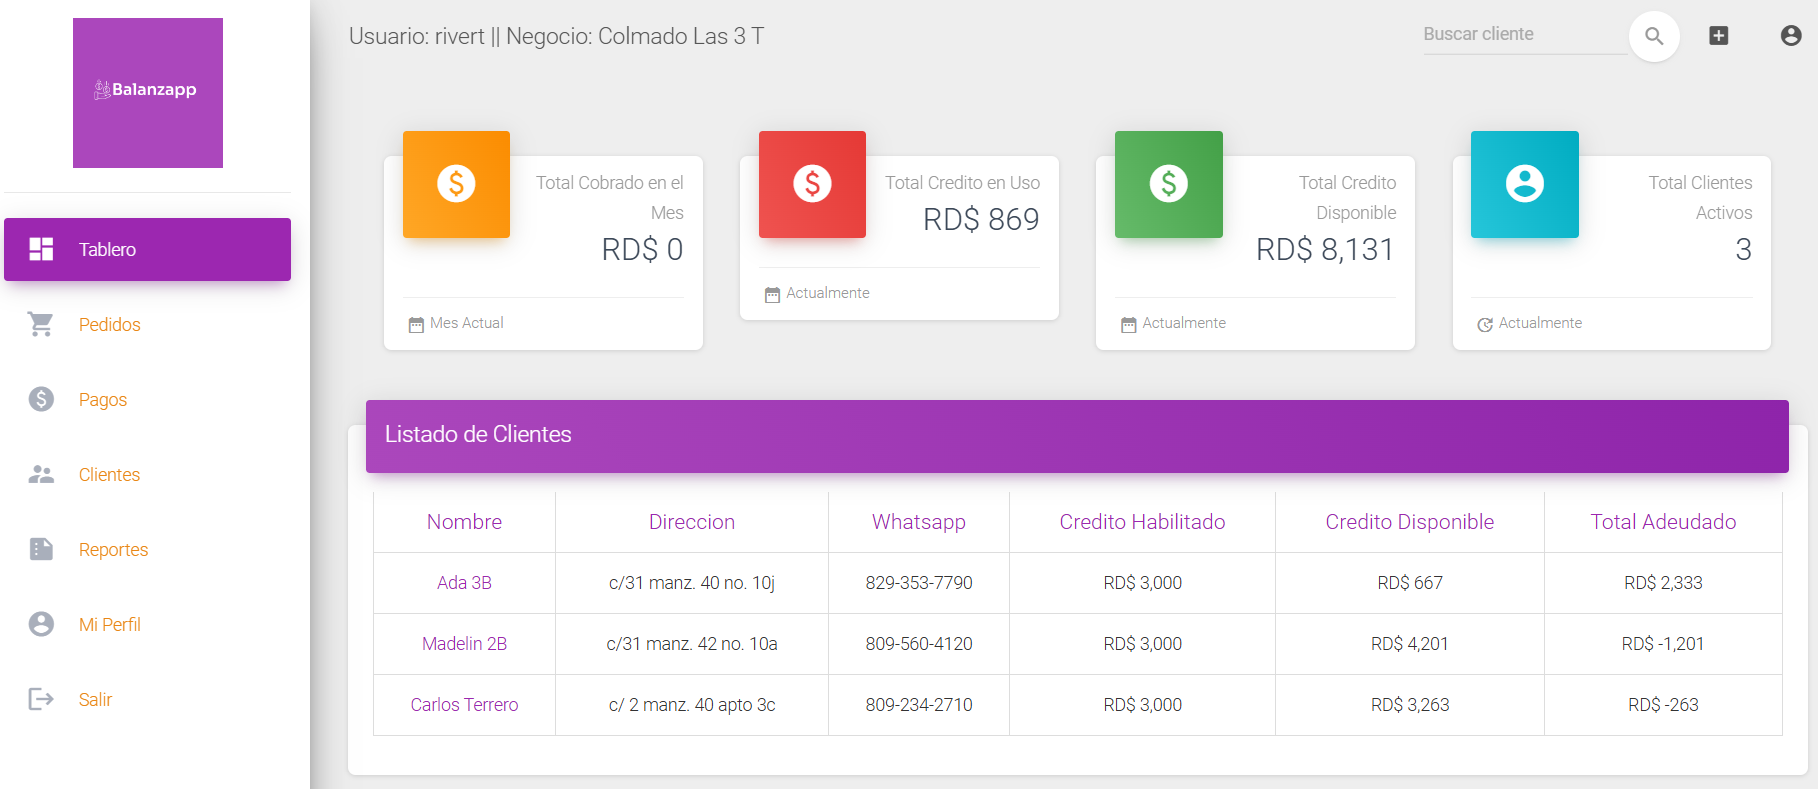Open client Ada 3B
This screenshot has width=1818, height=789.
tap(464, 583)
